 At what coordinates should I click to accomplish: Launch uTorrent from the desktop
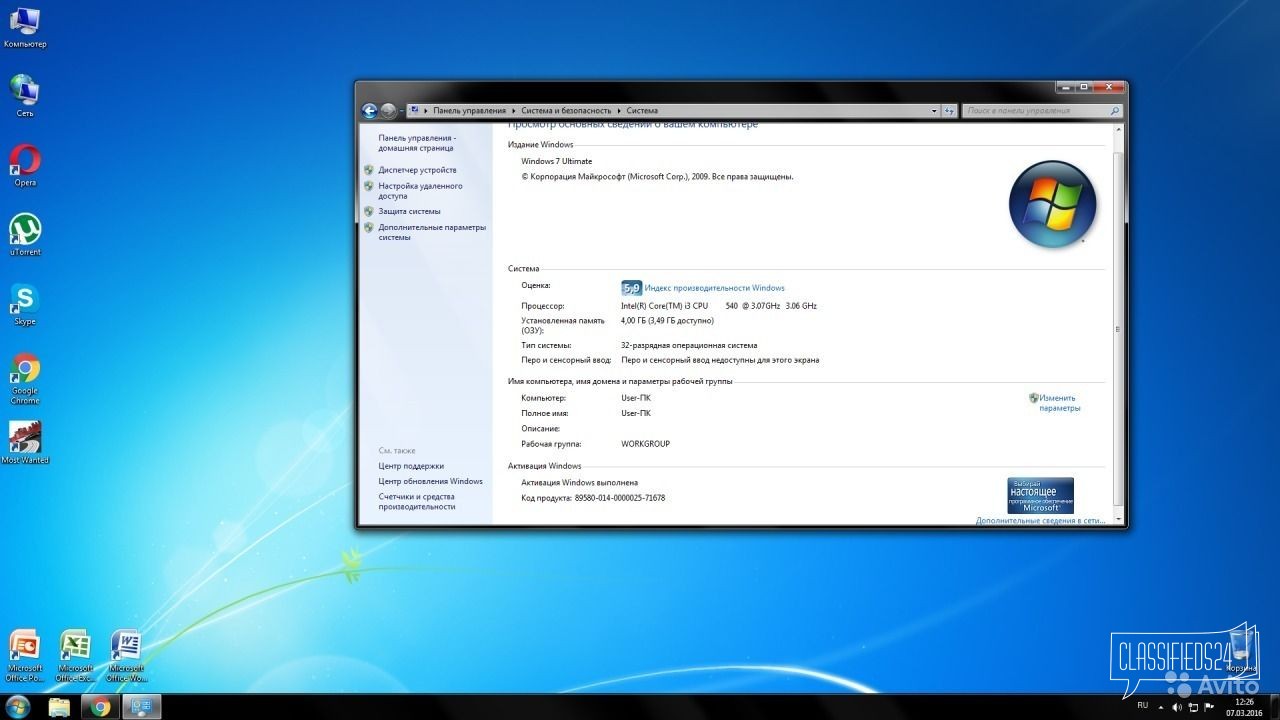(25, 235)
